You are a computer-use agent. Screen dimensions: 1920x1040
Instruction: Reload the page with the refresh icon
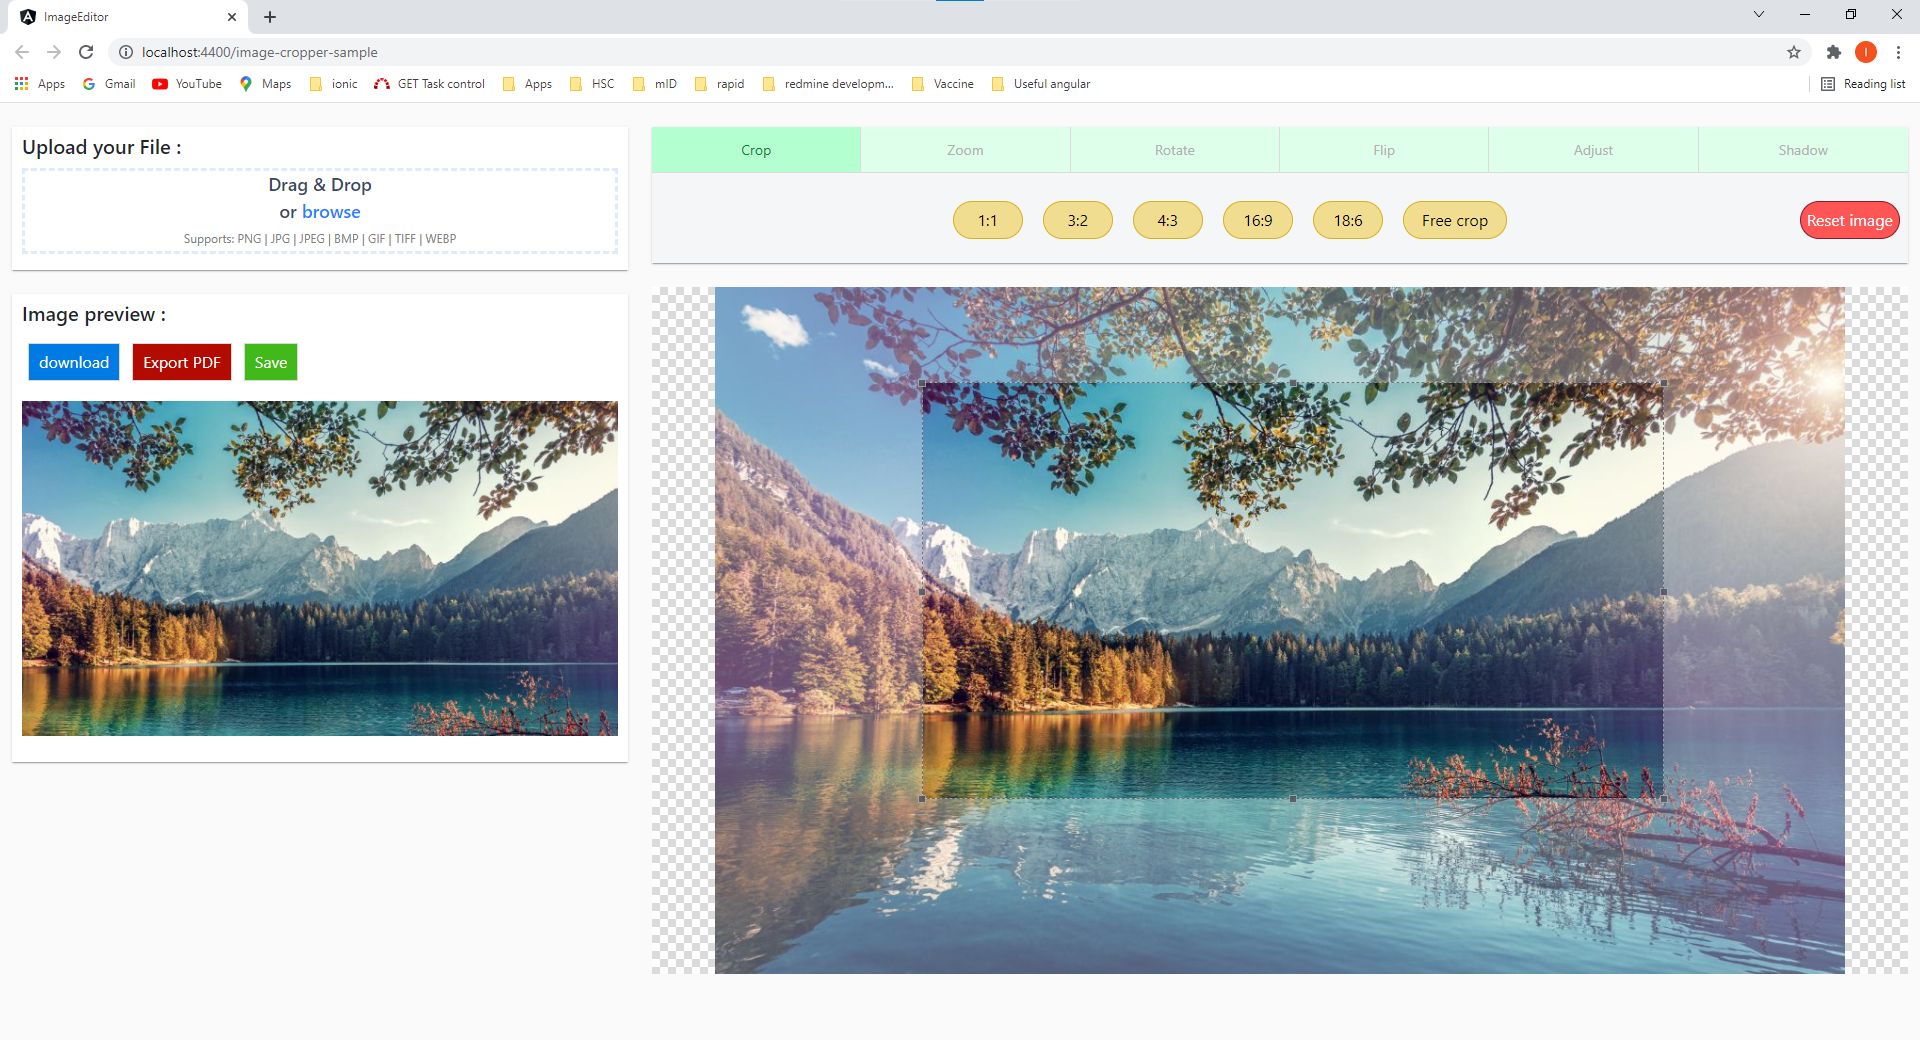(x=86, y=52)
